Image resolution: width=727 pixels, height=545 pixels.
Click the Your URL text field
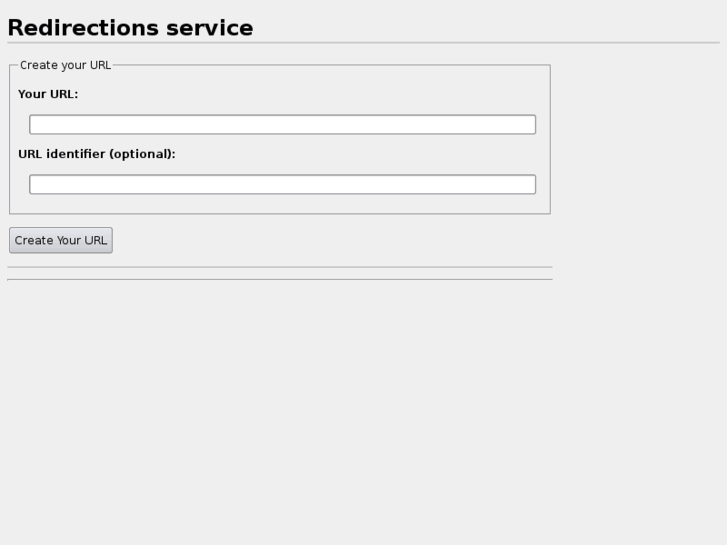click(282, 125)
